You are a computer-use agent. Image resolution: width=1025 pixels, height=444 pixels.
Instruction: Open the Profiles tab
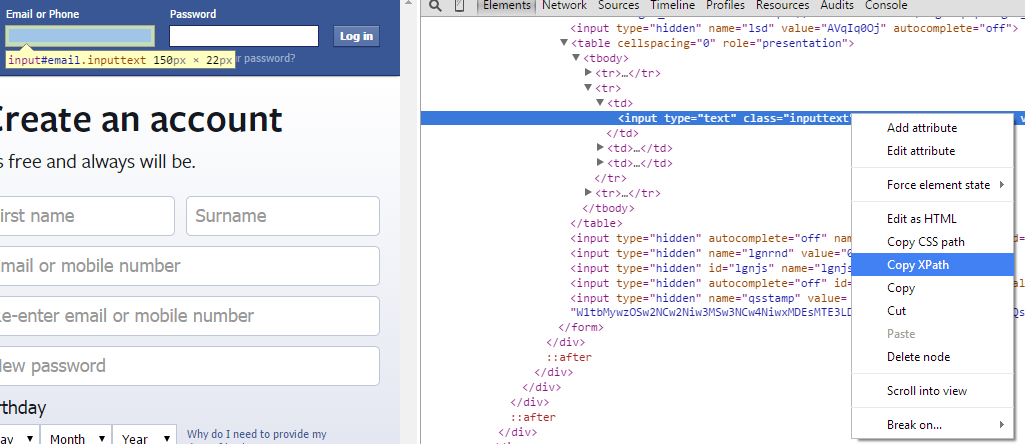point(725,5)
